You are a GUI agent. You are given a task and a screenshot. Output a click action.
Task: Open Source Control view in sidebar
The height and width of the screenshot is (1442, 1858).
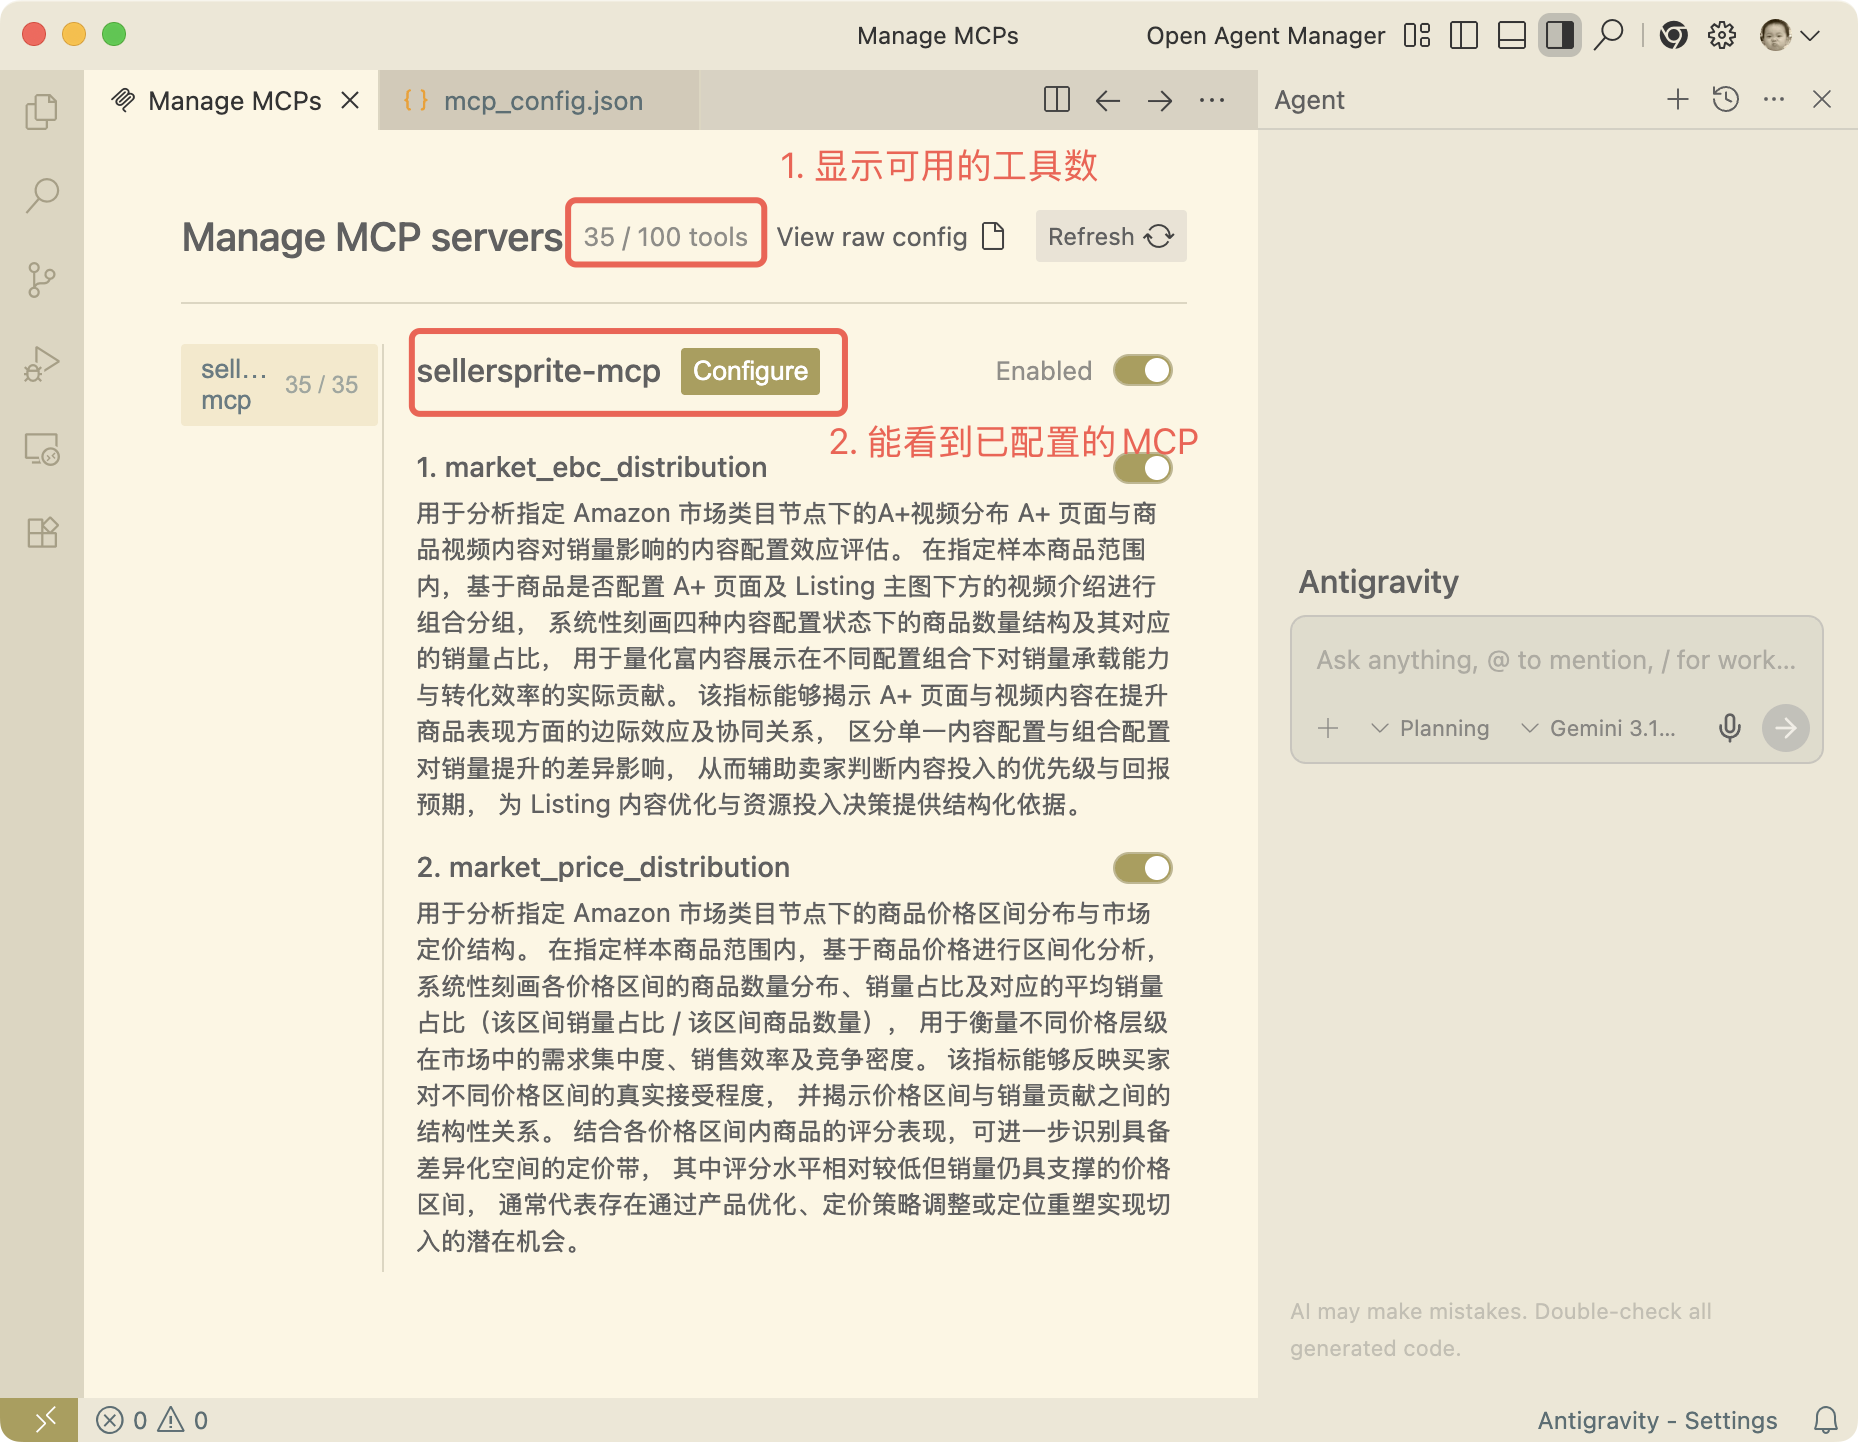(42, 280)
